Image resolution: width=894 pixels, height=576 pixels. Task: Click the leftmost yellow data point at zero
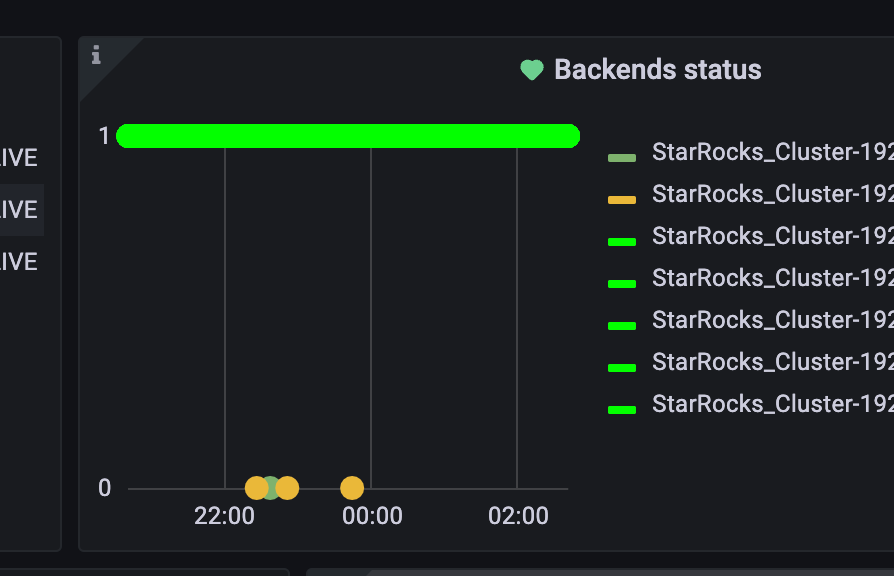256,488
